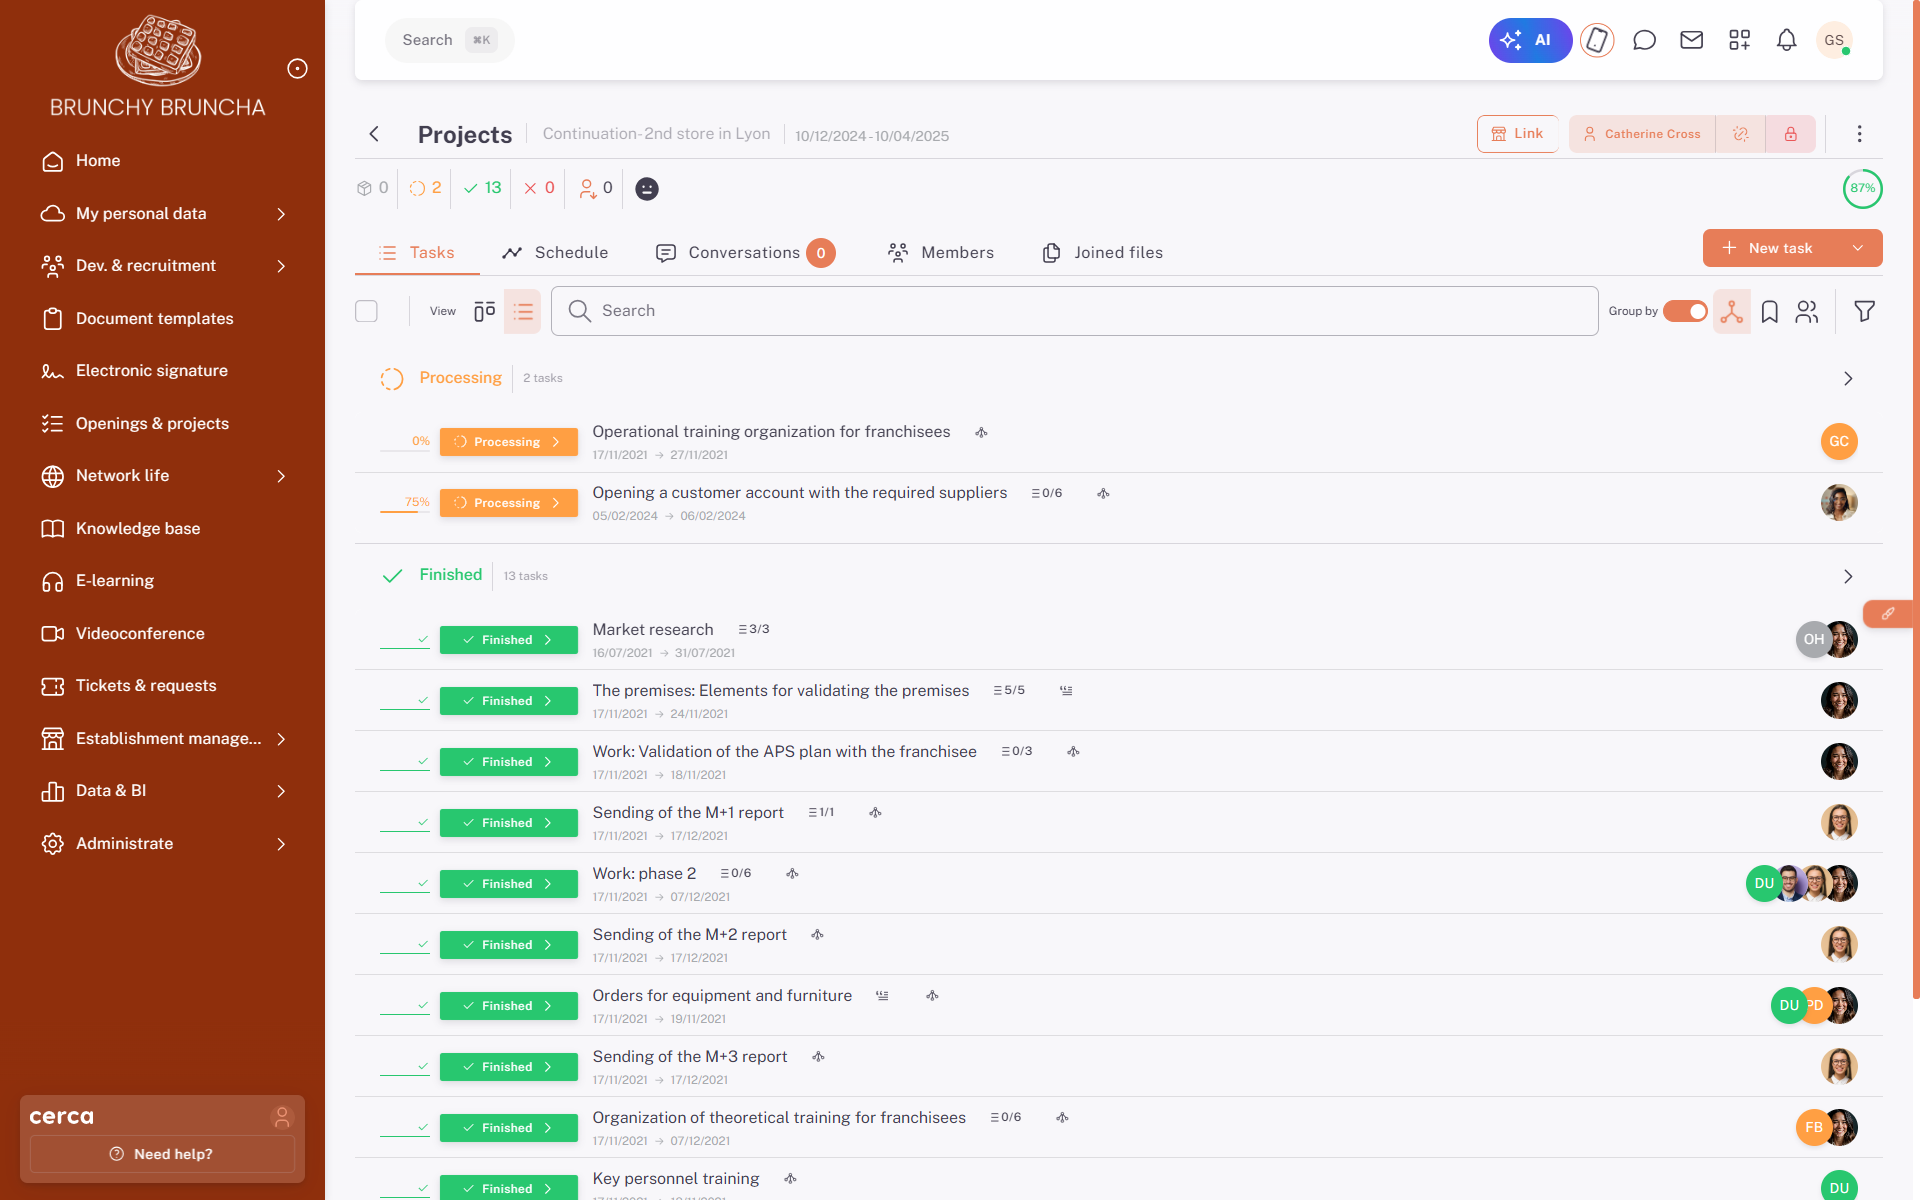Screen dimensions: 1920x1200
Task: Click the filter funnel icon
Action: 1864,311
